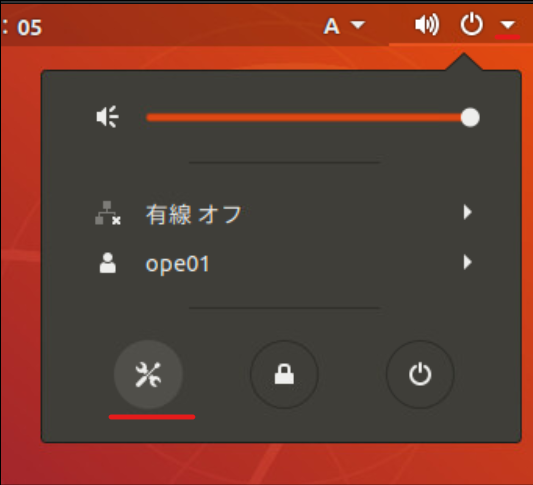533x485 pixels.
Task: Click the power off button in the menu
Action: (x=420, y=375)
